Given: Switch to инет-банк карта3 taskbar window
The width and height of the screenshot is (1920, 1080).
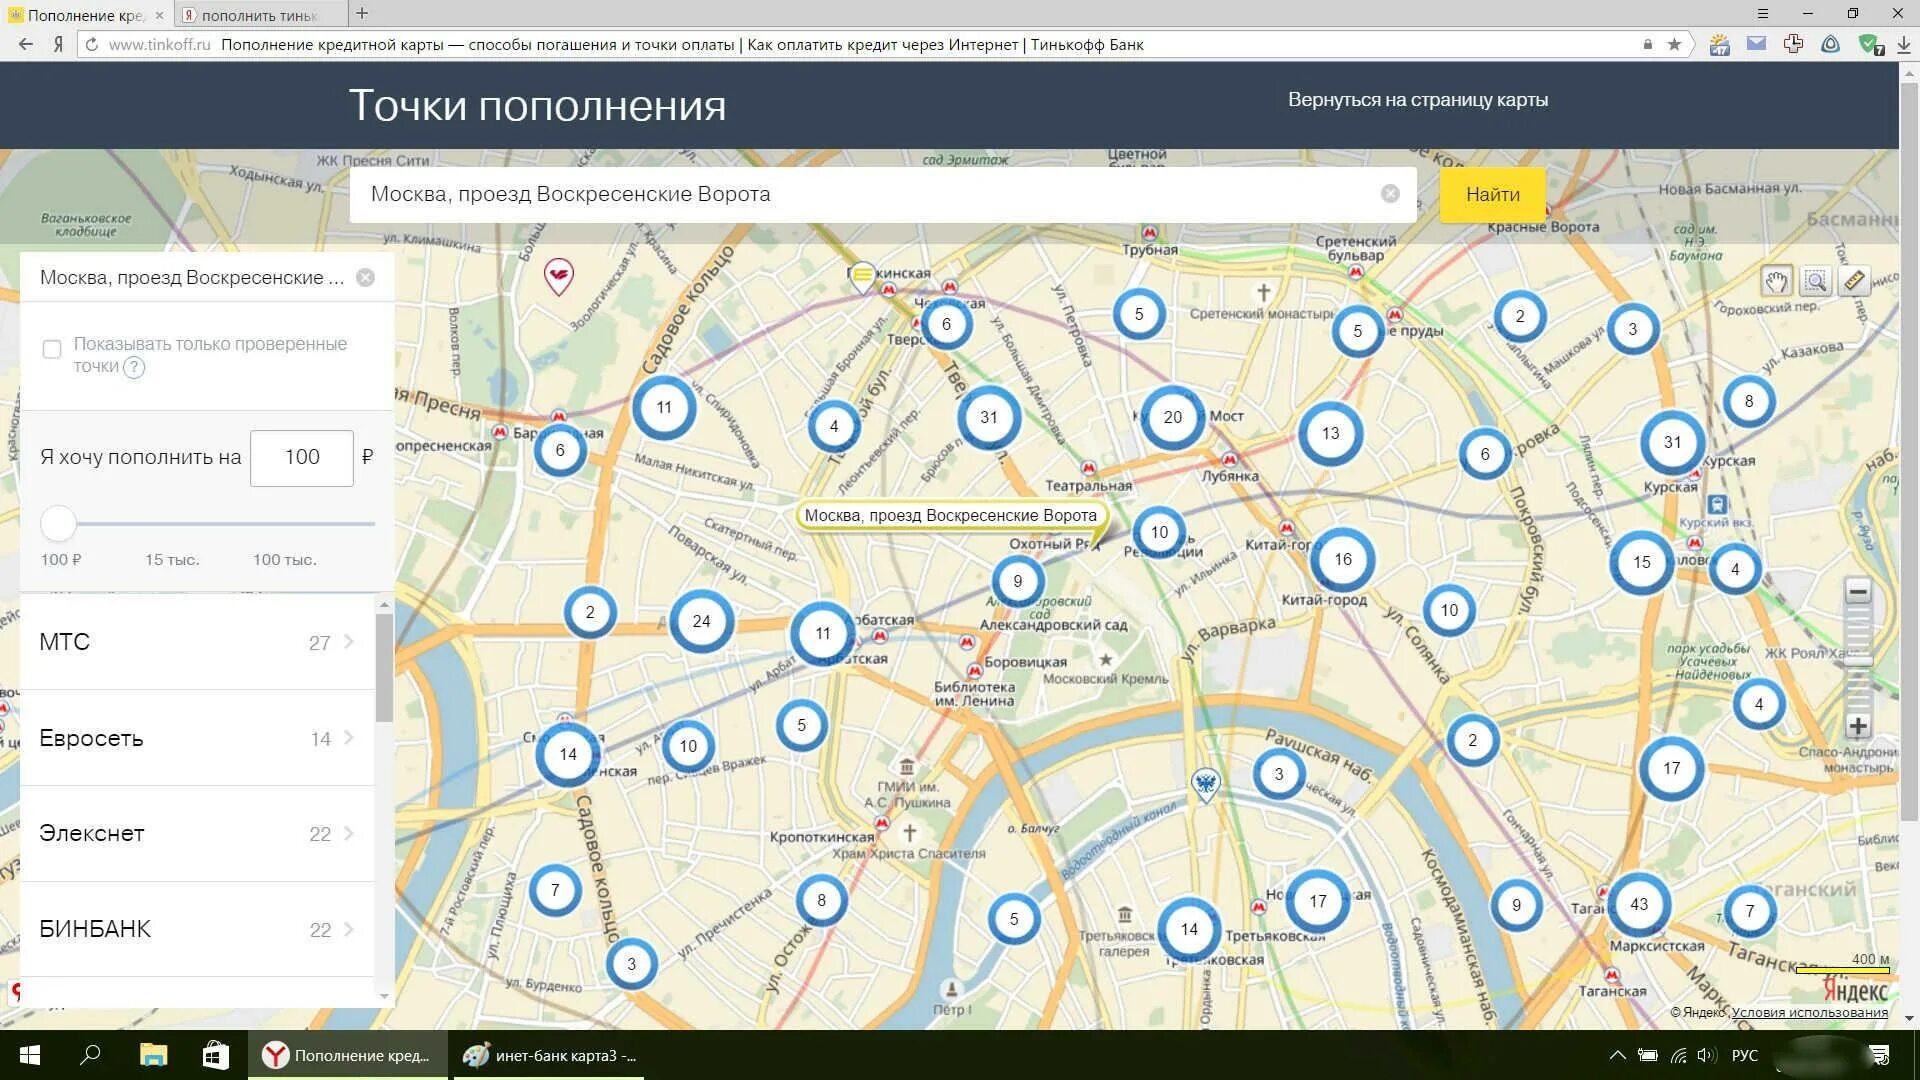Looking at the screenshot, I should [550, 1055].
